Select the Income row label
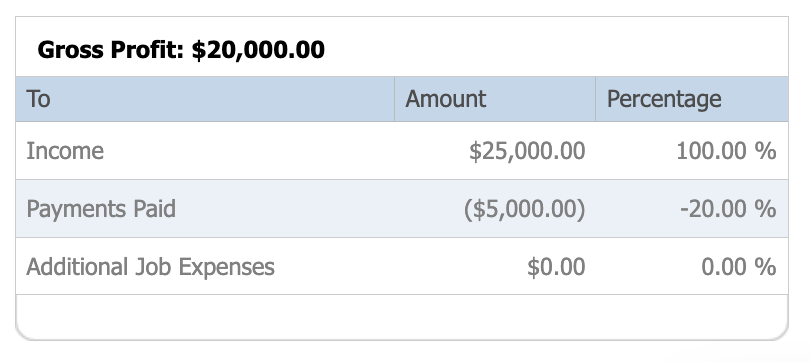This screenshot has width=810, height=362. [x=65, y=151]
